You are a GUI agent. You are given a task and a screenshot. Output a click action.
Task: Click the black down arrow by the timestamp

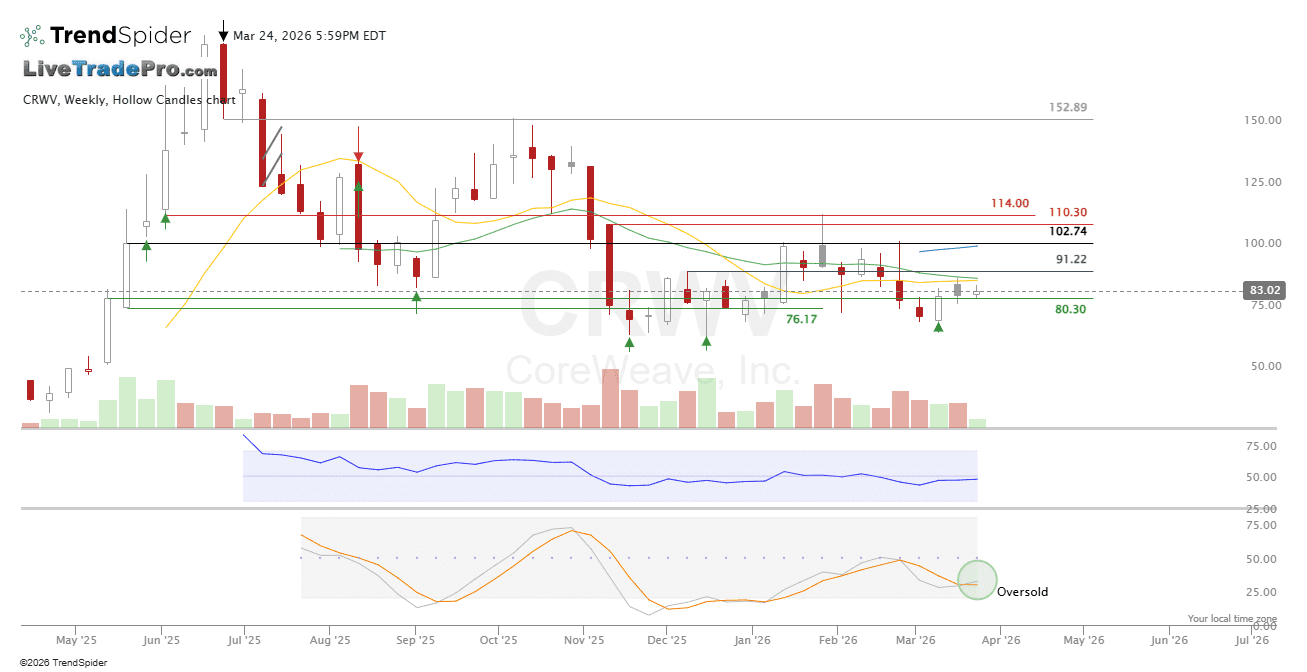pyautogui.click(x=223, y=34)
